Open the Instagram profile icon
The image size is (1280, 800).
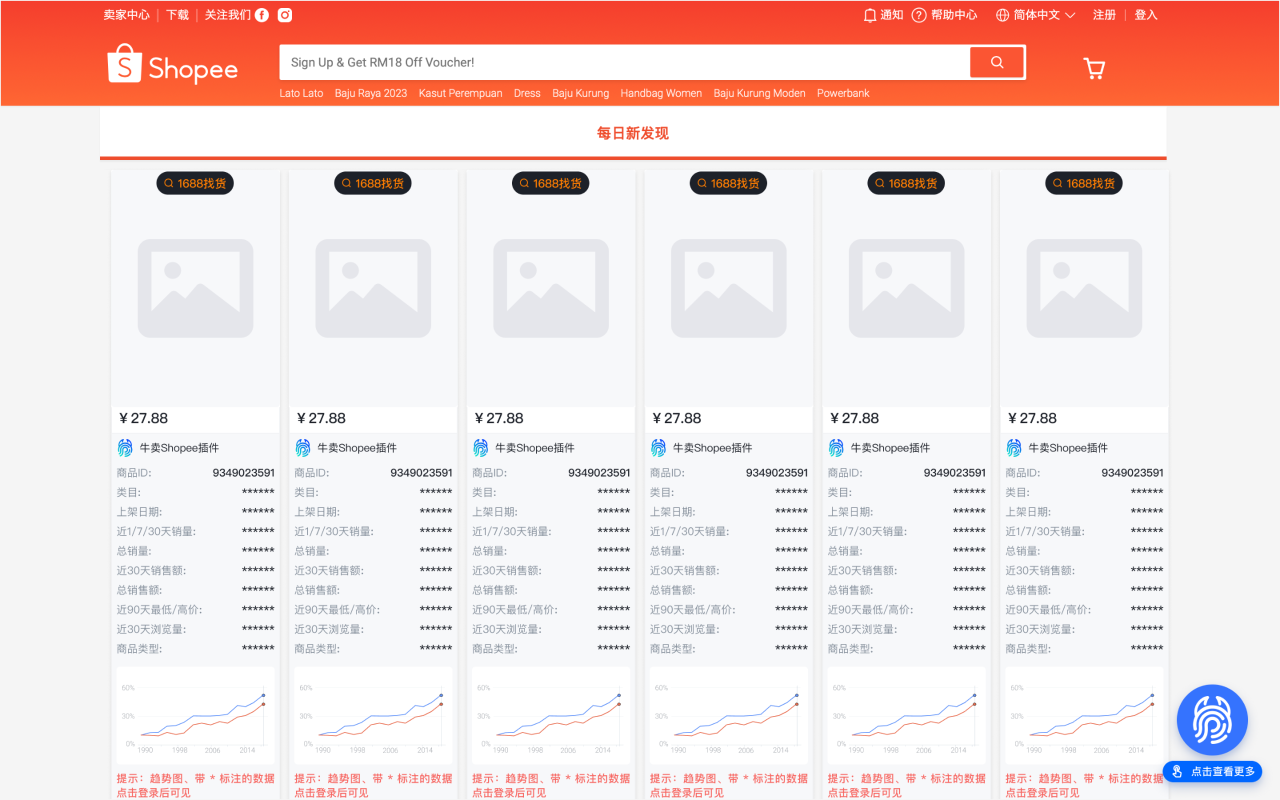(285, 15)
